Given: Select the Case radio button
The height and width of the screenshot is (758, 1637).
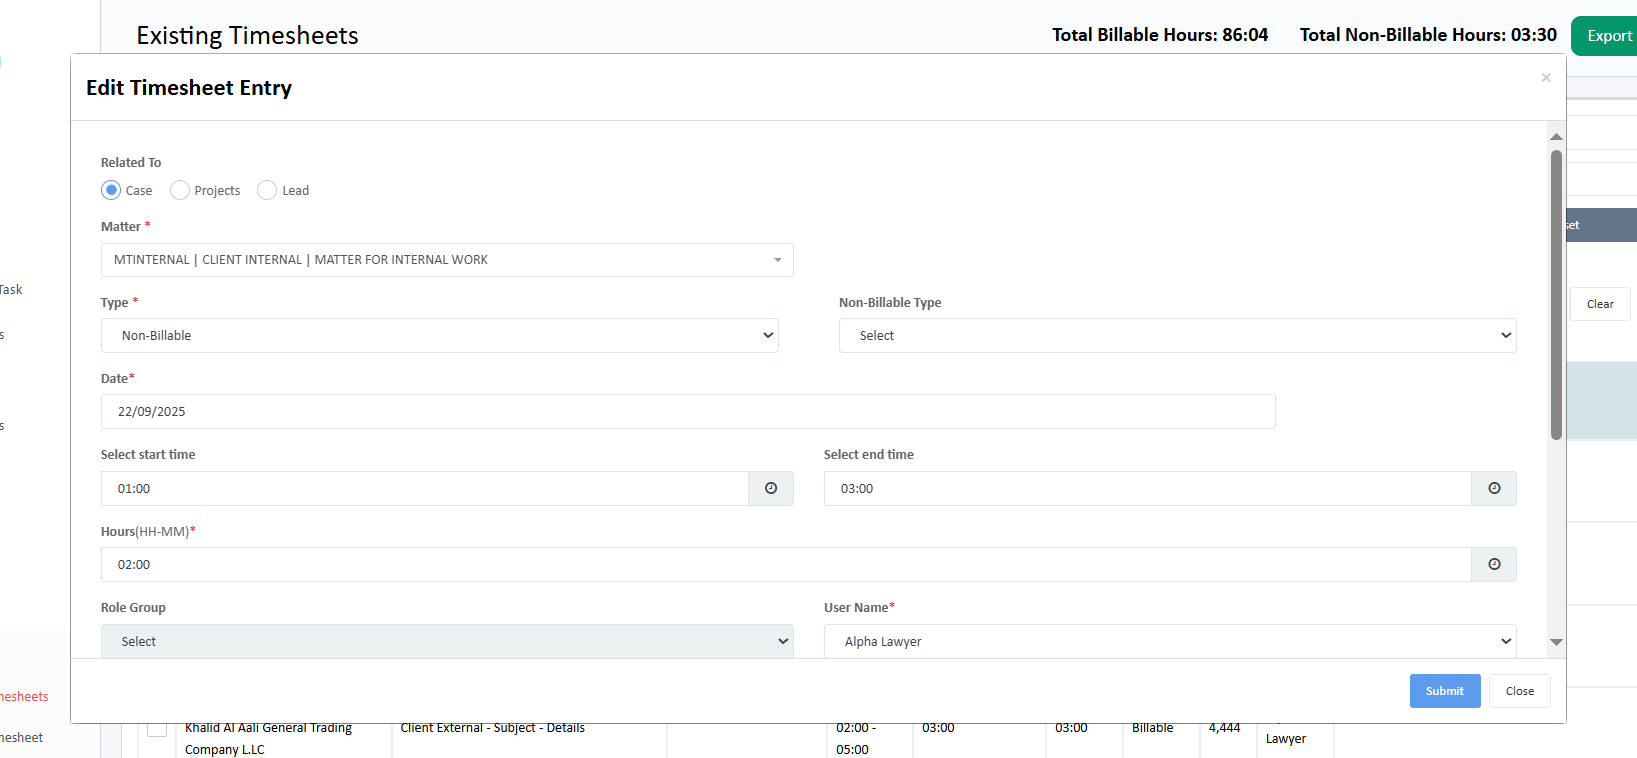Looking at the screenshot, I should coord(111,190).
